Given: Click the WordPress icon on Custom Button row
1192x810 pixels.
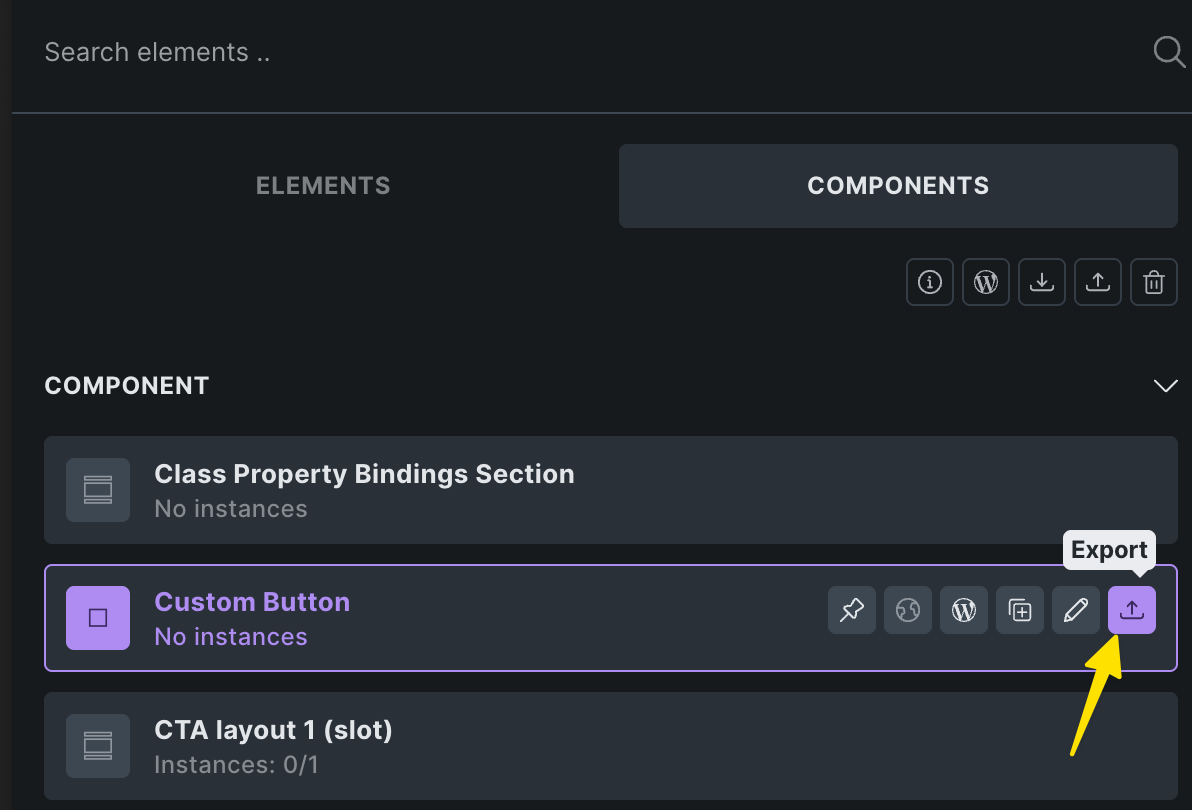Looking at the screenshot, I should [x=964, y=610].
